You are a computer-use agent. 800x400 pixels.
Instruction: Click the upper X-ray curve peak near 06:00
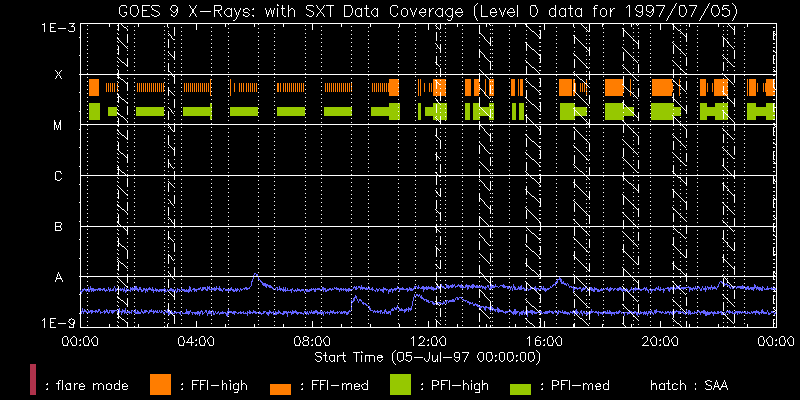255,275
